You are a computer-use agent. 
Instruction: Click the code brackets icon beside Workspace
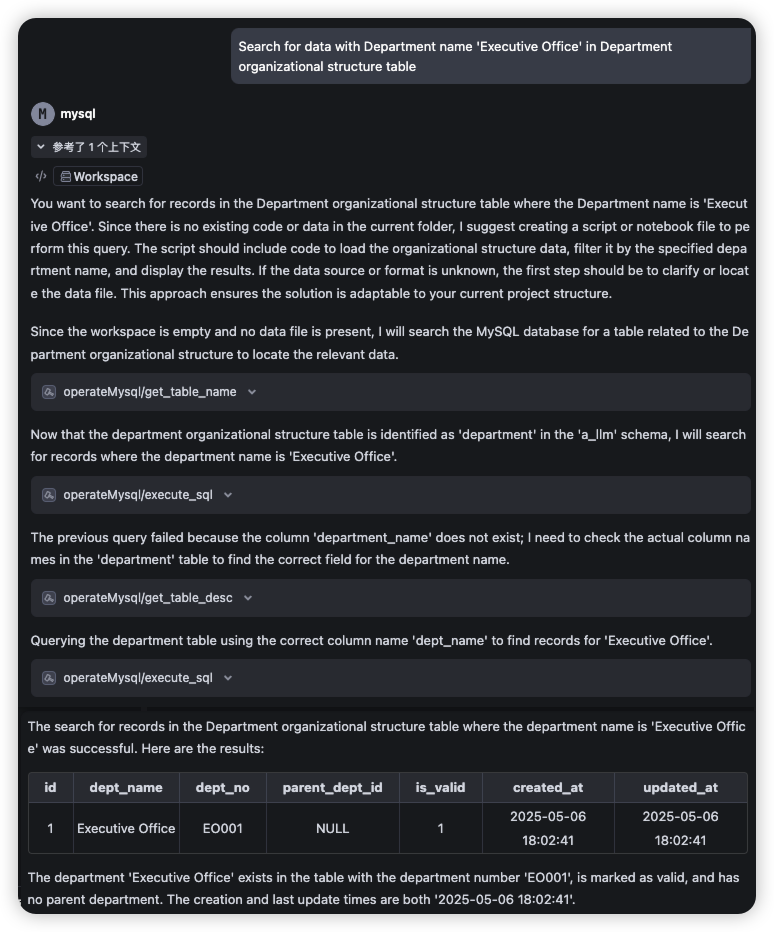pyautogui.click(x=41, y=177)
